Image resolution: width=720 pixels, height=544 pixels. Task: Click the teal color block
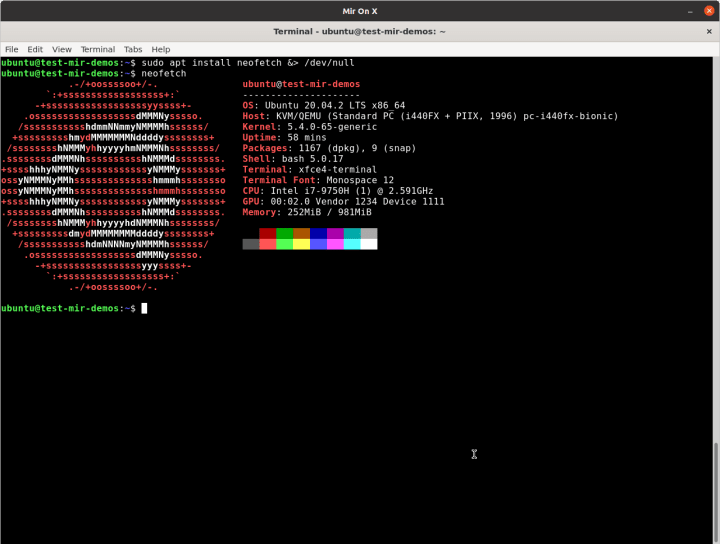point(352,233)
